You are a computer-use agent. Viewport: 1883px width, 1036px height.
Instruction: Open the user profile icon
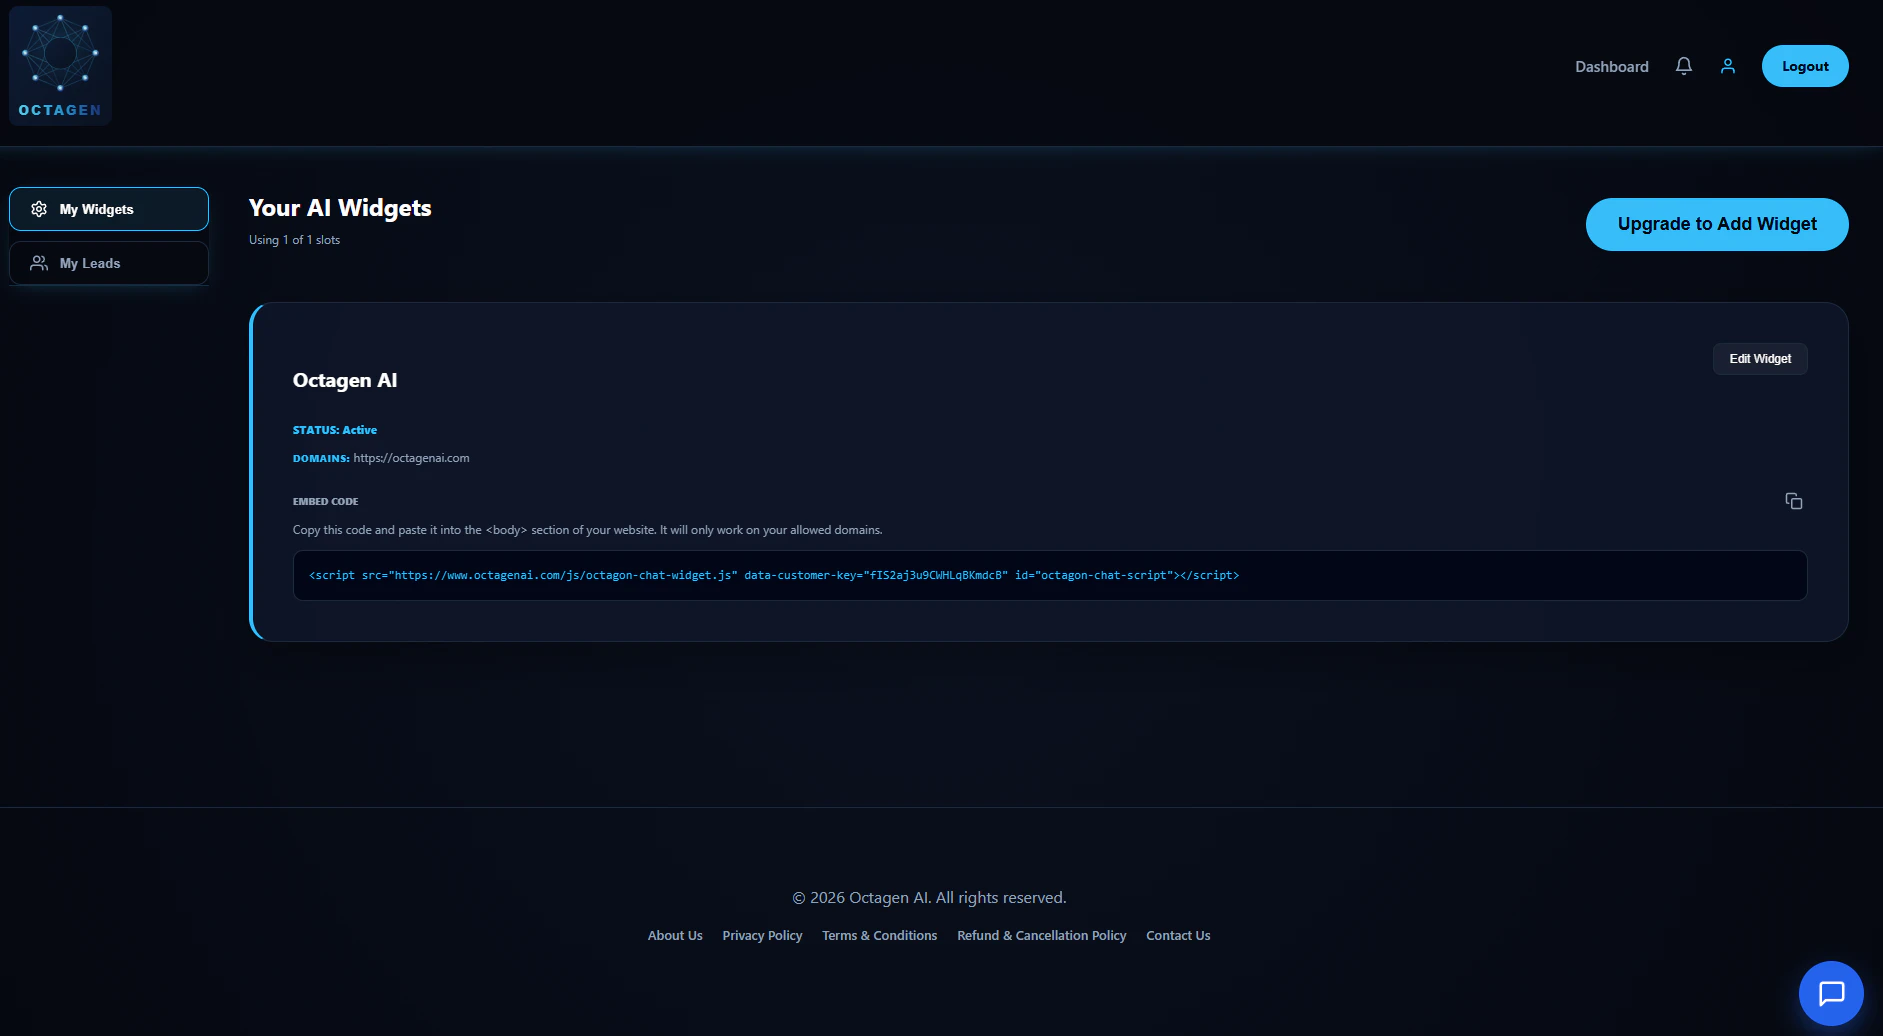point(1728,66)
